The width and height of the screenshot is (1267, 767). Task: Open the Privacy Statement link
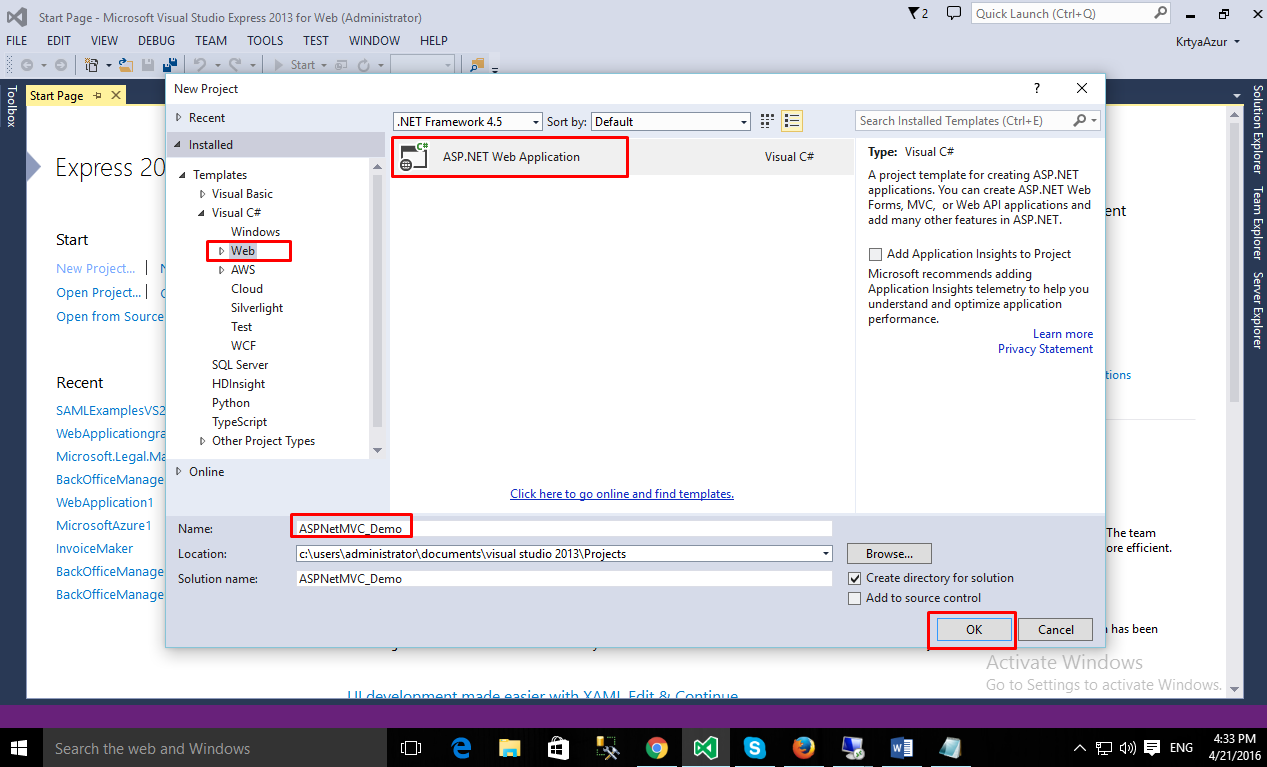(x=1045, y=349)
